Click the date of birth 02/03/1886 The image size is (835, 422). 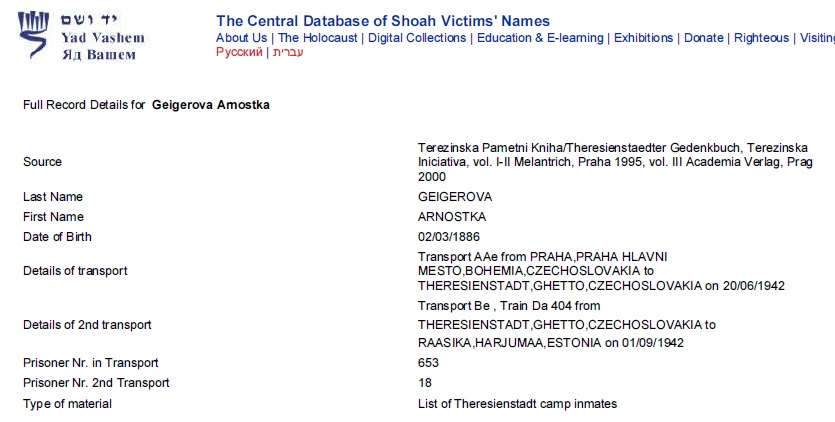[449, 237]
